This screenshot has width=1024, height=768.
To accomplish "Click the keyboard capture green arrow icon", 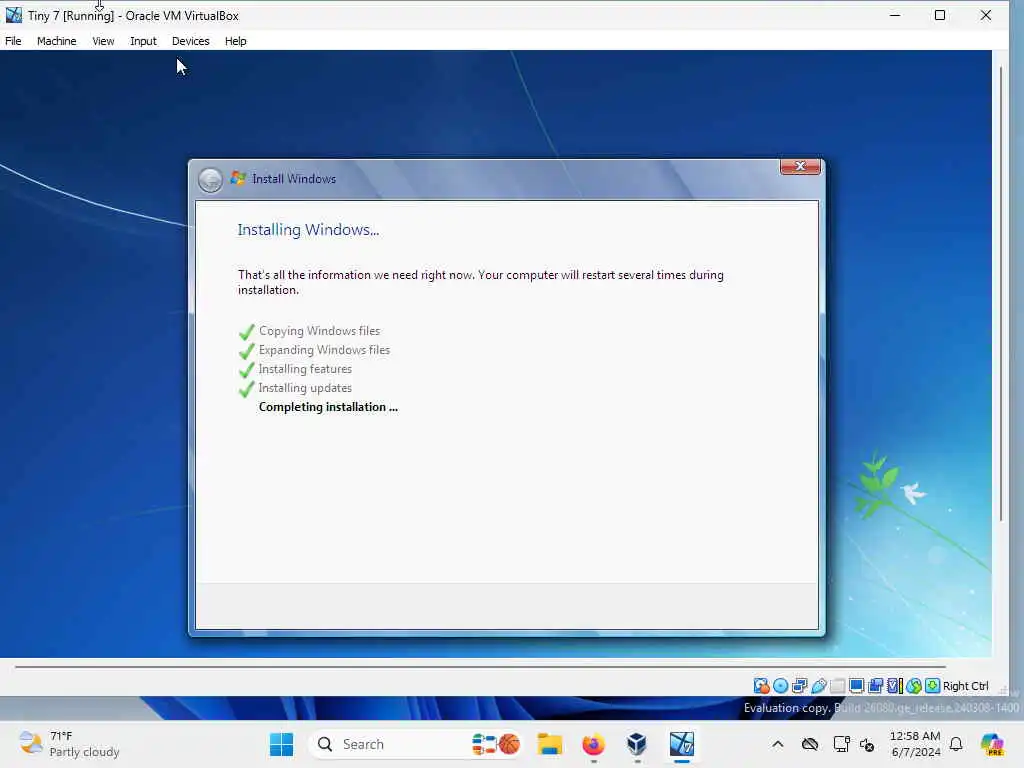I will (933, 686).
